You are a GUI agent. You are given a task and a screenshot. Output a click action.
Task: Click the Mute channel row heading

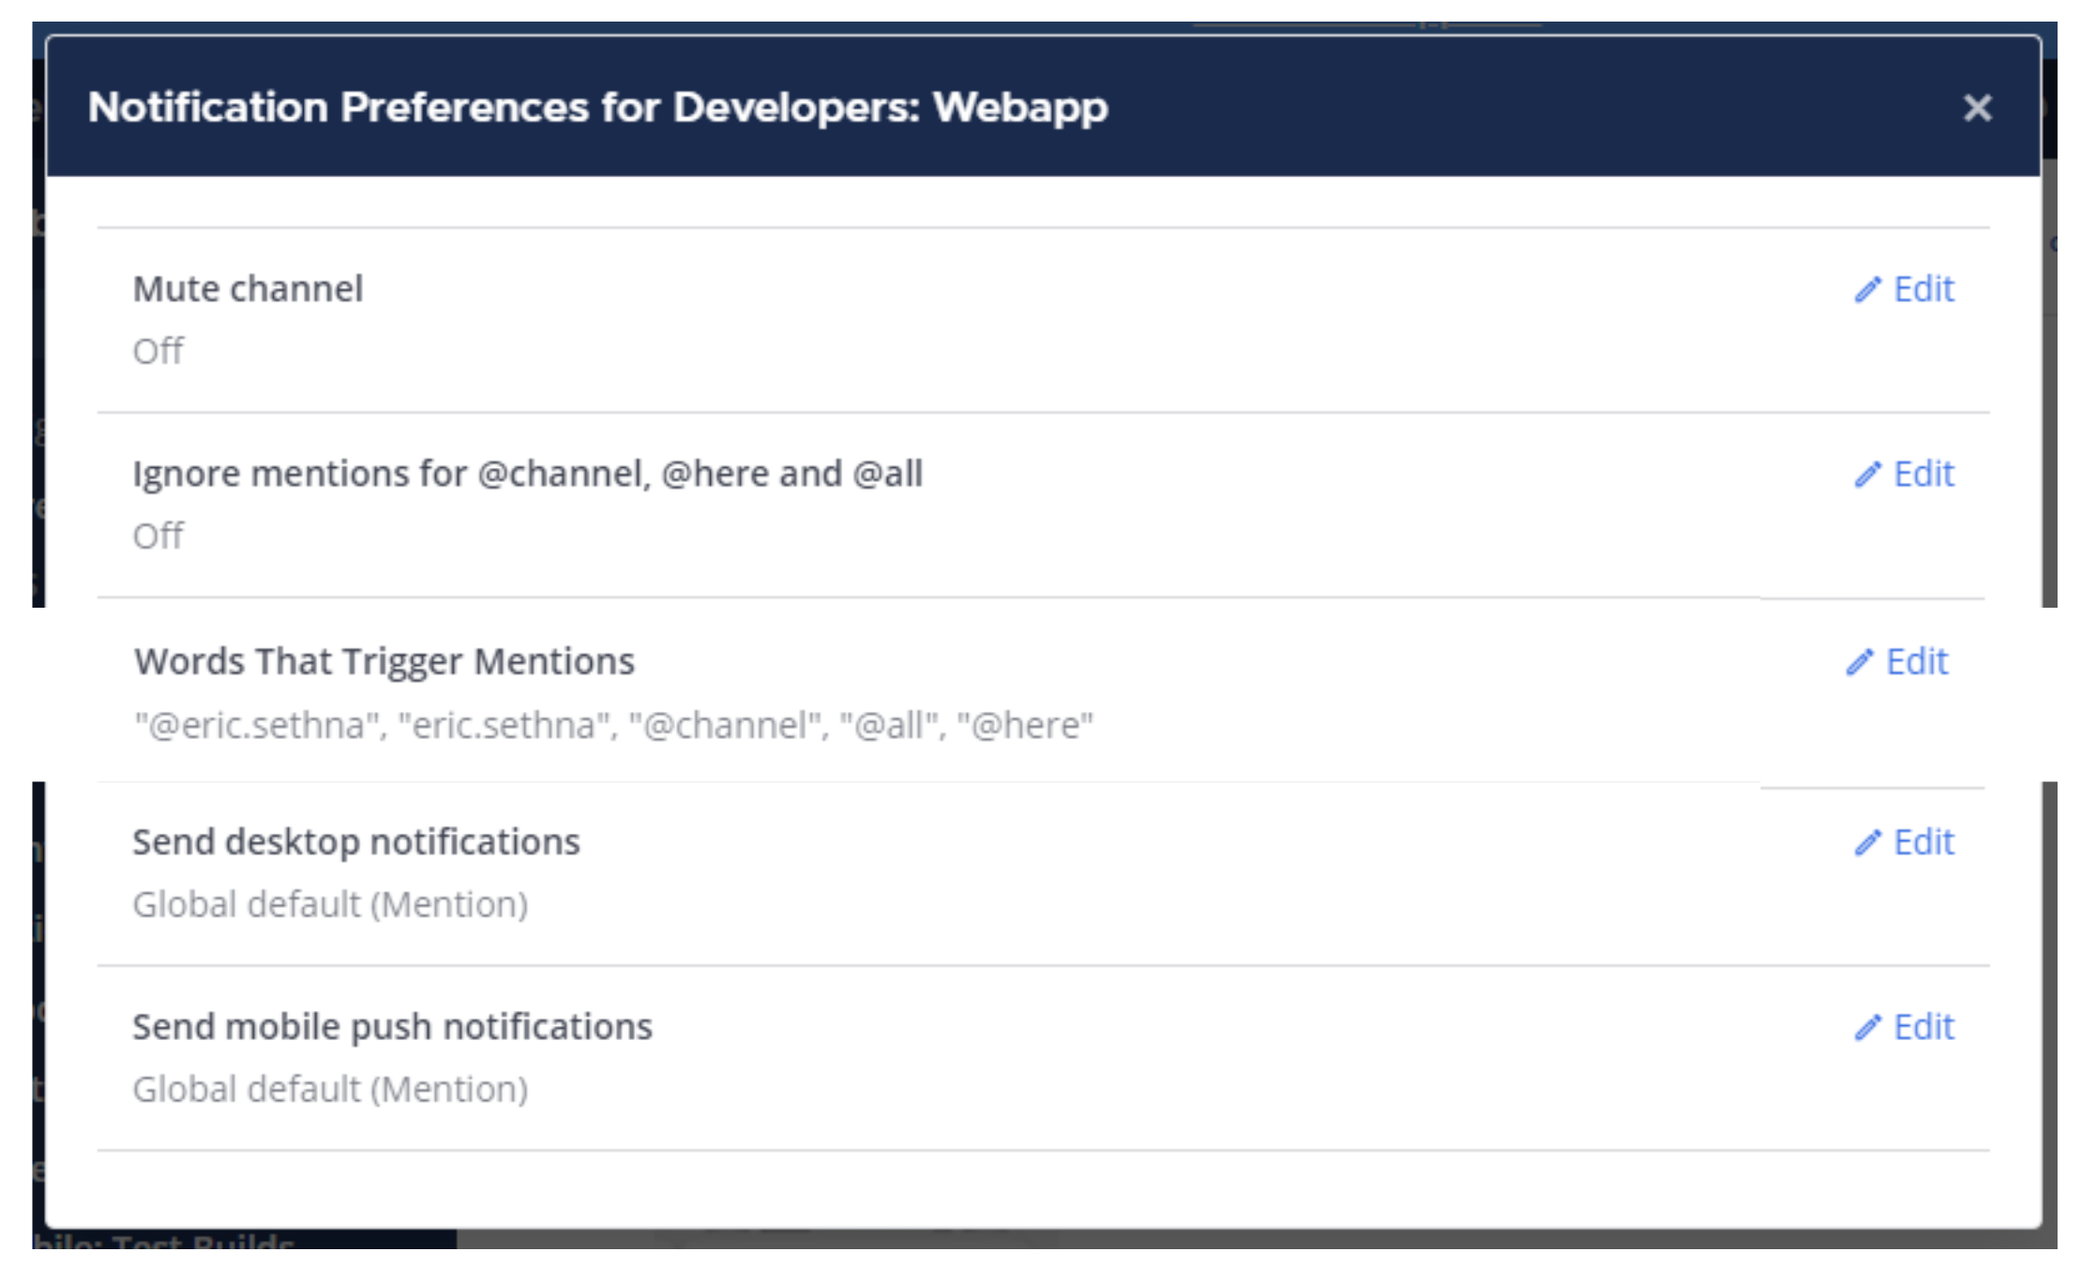[248, 289]
